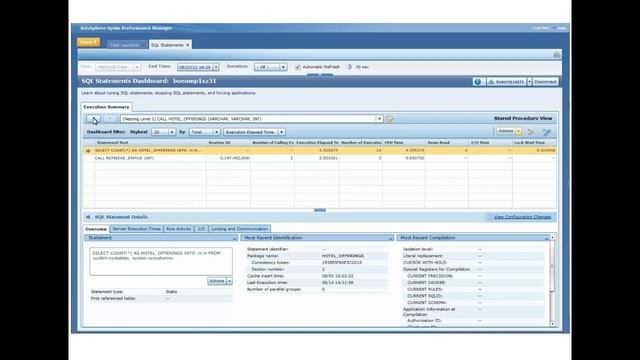Click the icon right of nesting level dropdown
This screenshot has width=640, height=360.
389,119
